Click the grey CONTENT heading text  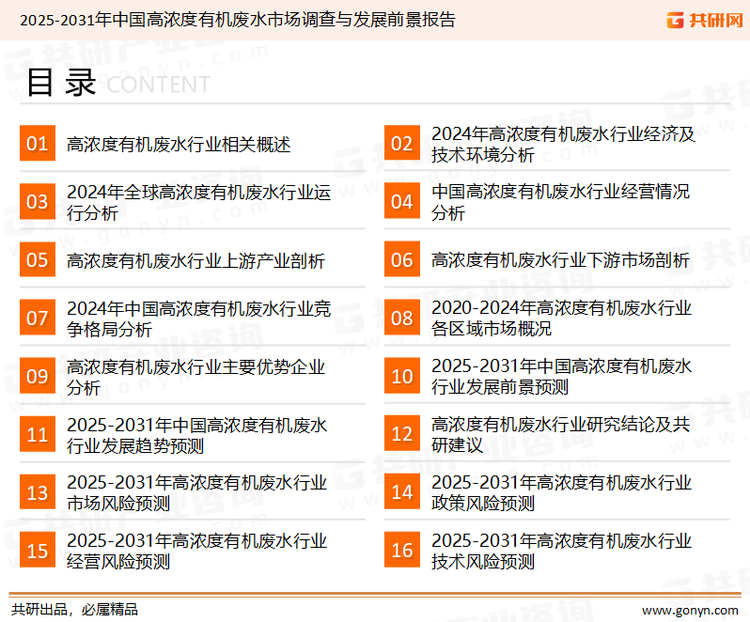coord(158,85)
